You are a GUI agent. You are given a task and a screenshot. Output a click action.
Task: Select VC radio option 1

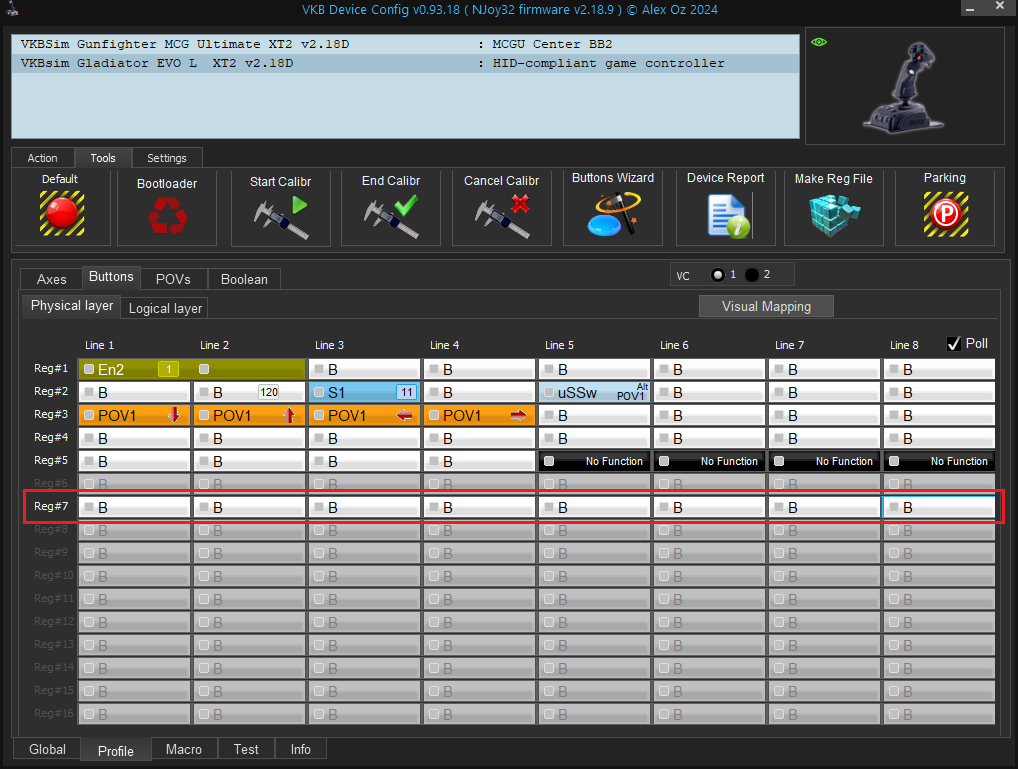717,275
